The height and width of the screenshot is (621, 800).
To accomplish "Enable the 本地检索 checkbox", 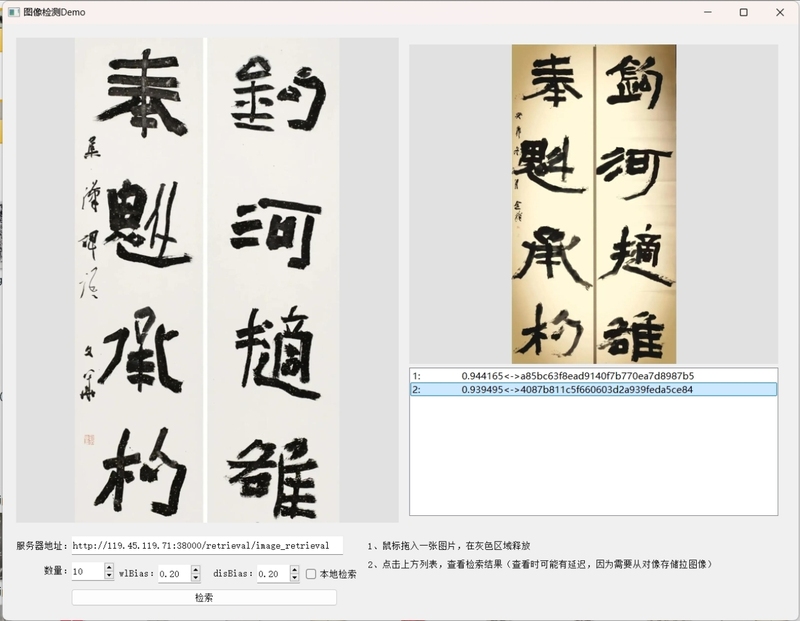I will 311,574.
